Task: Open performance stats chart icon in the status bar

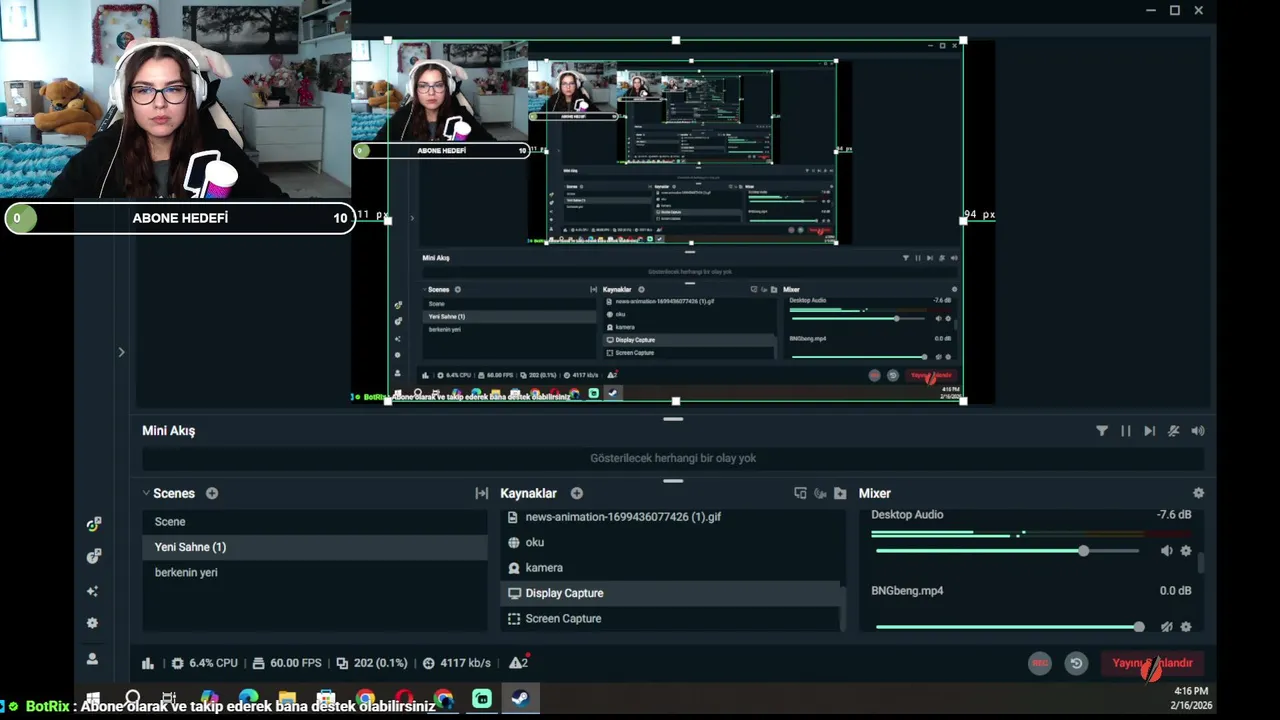Action: point(148,663)
